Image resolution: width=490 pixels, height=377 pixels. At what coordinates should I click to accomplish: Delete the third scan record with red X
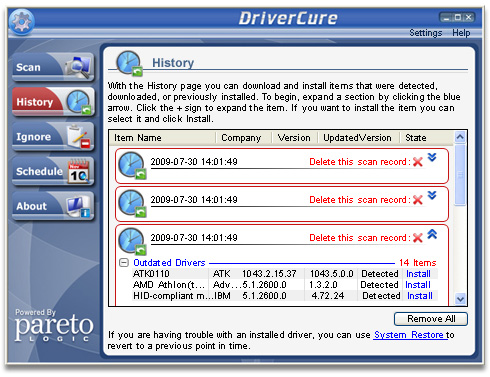coord(417,238)
